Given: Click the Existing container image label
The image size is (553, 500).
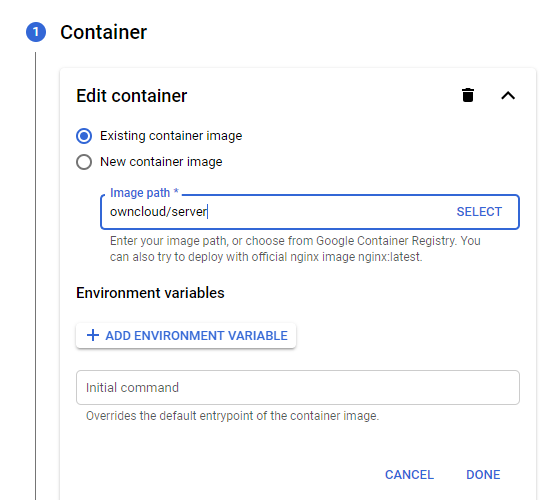Looking at the screenshot, I should coord(171,136).
